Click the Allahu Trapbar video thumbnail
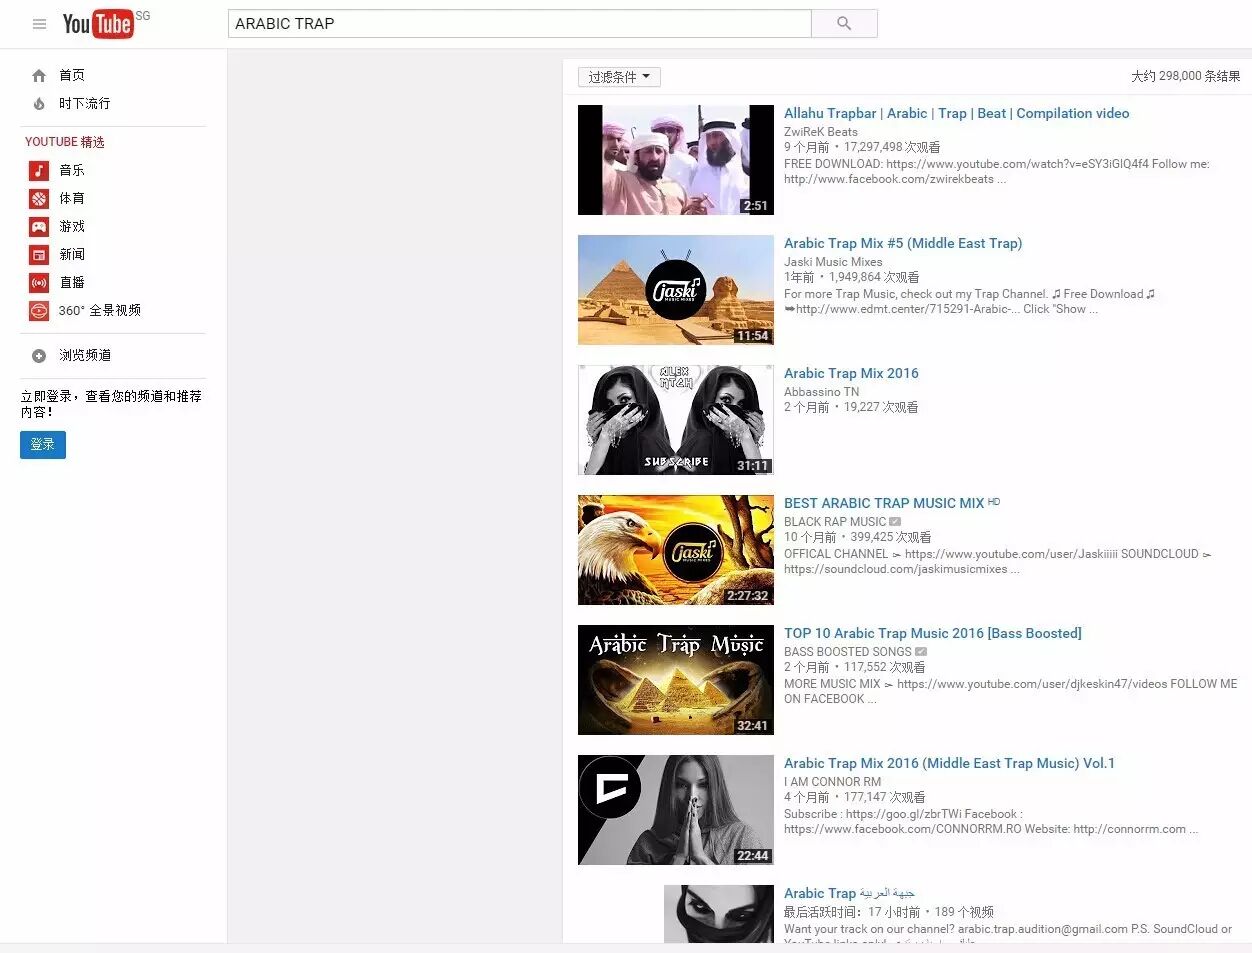The width and height of the screenshot is (1252, 953). pos(676,160)
